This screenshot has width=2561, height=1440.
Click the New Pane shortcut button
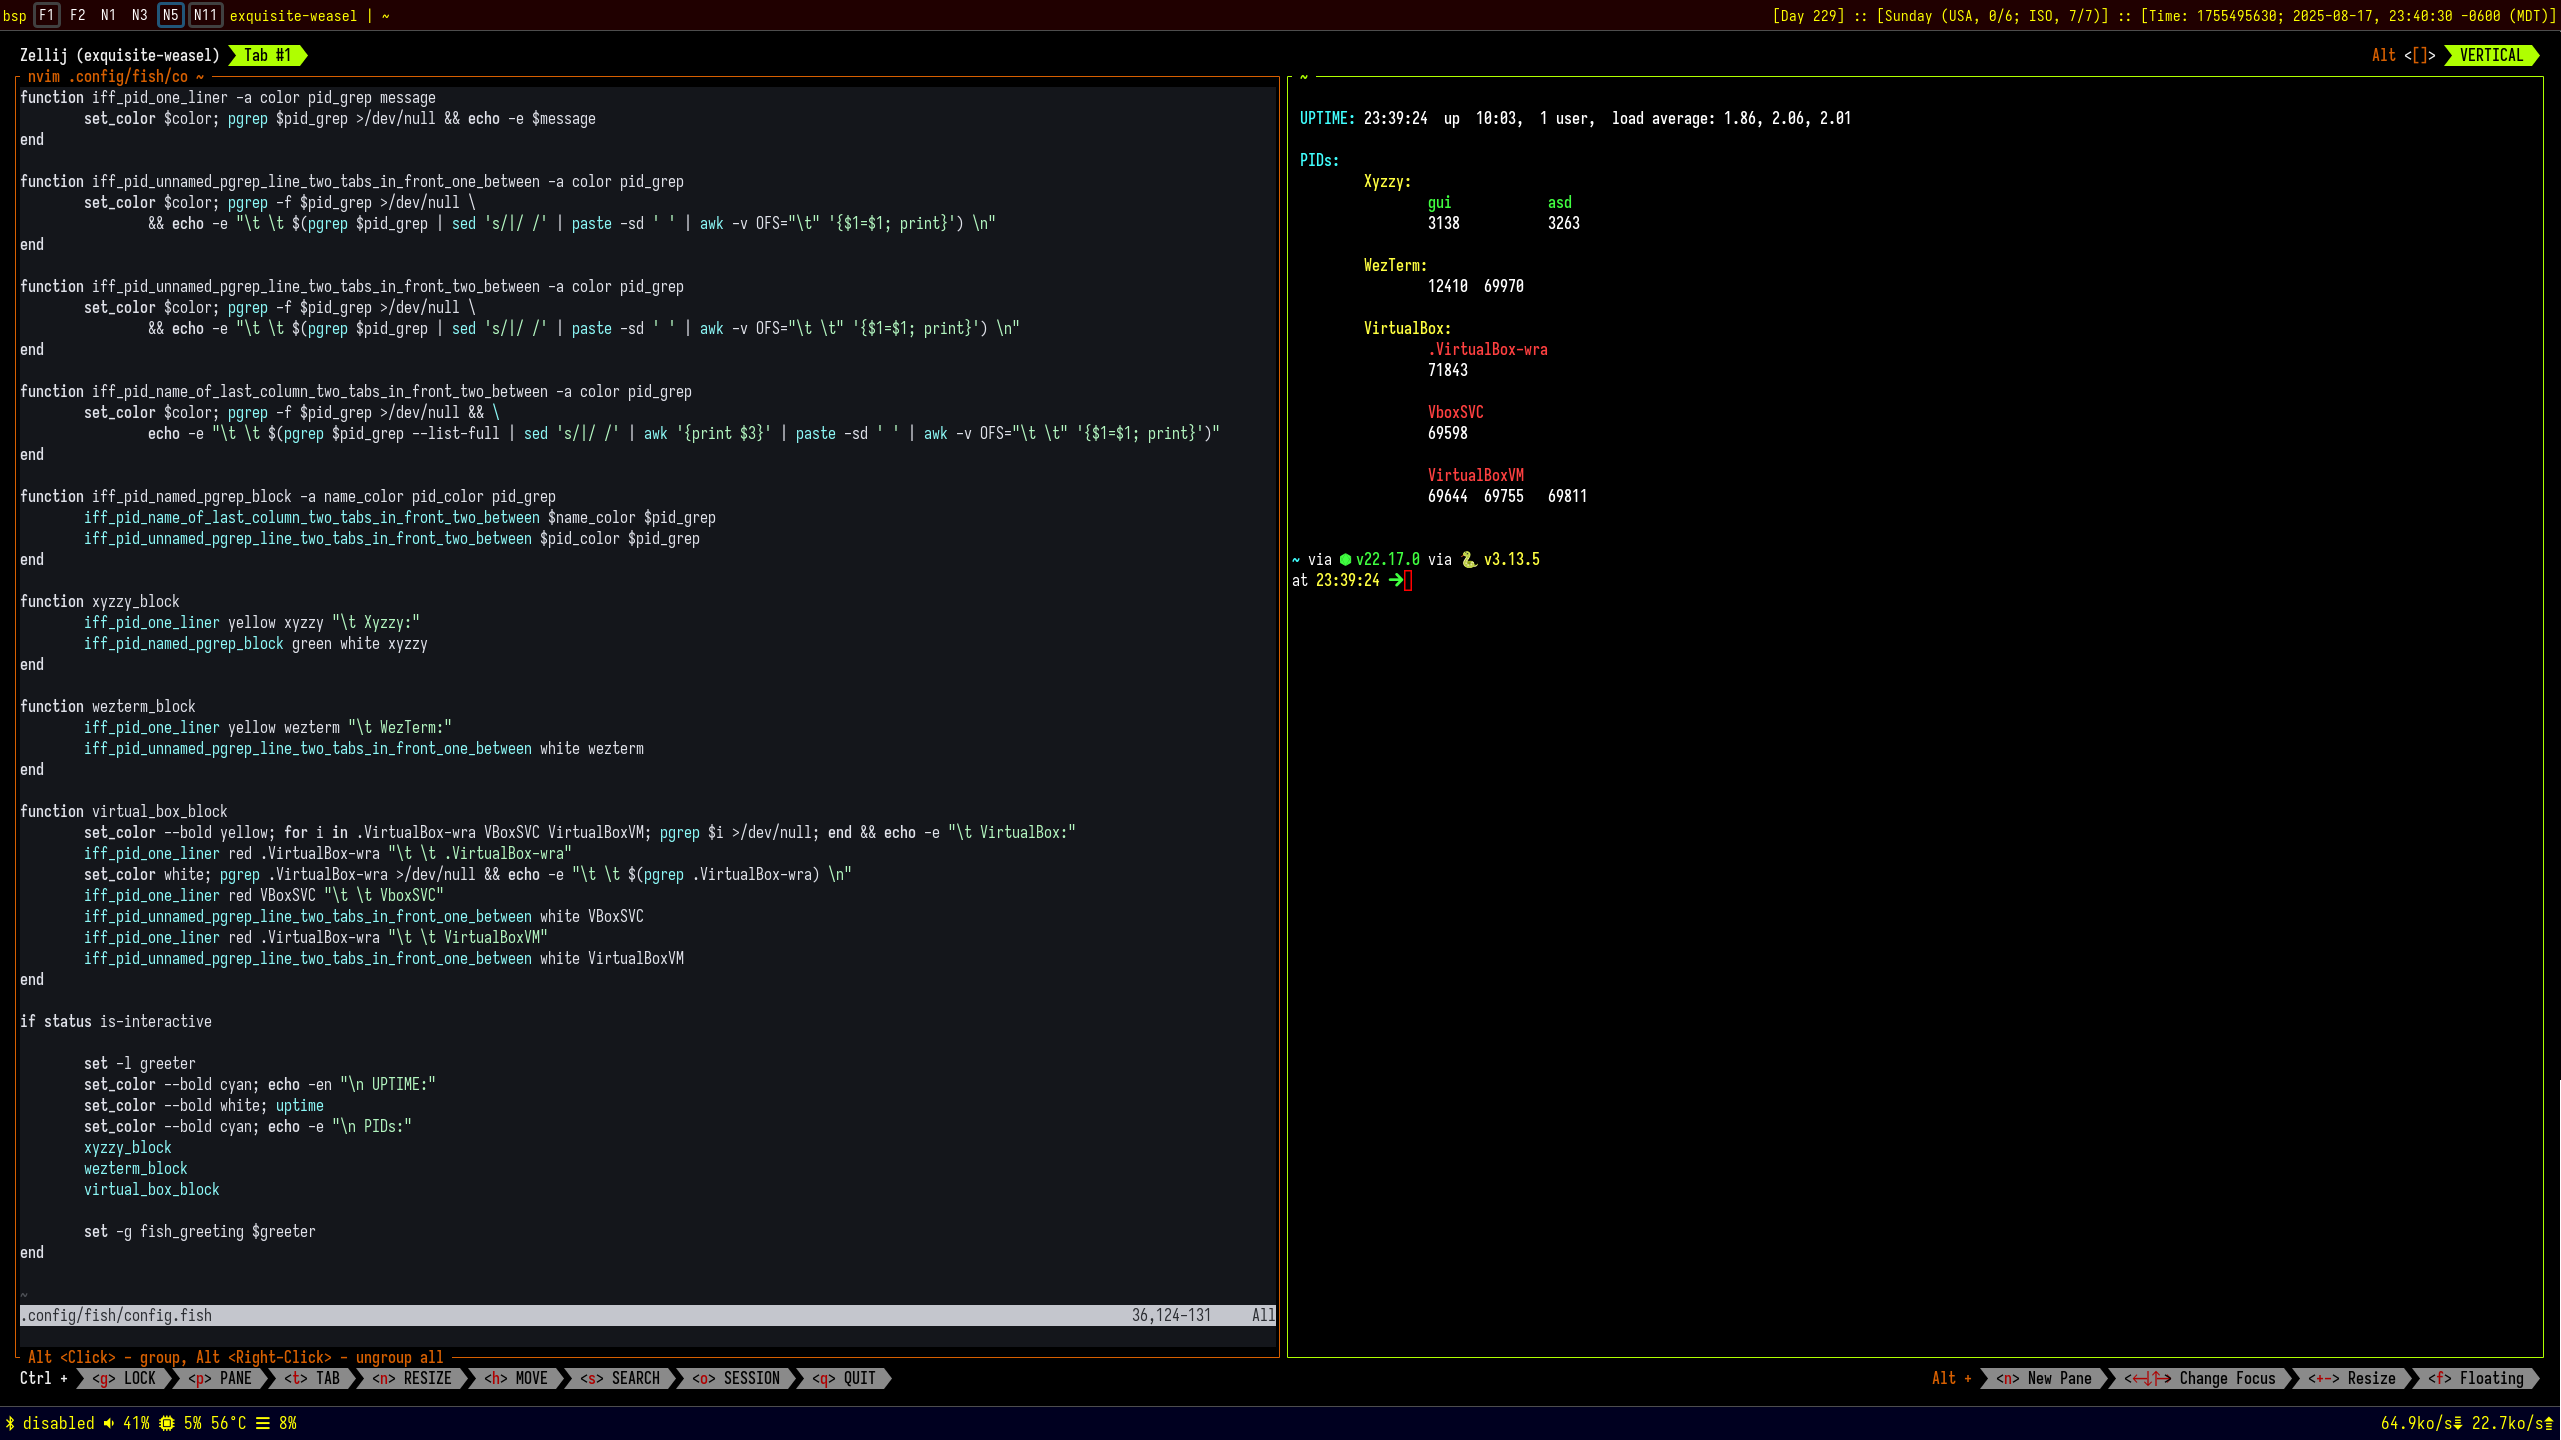tap(2045, 1378)
